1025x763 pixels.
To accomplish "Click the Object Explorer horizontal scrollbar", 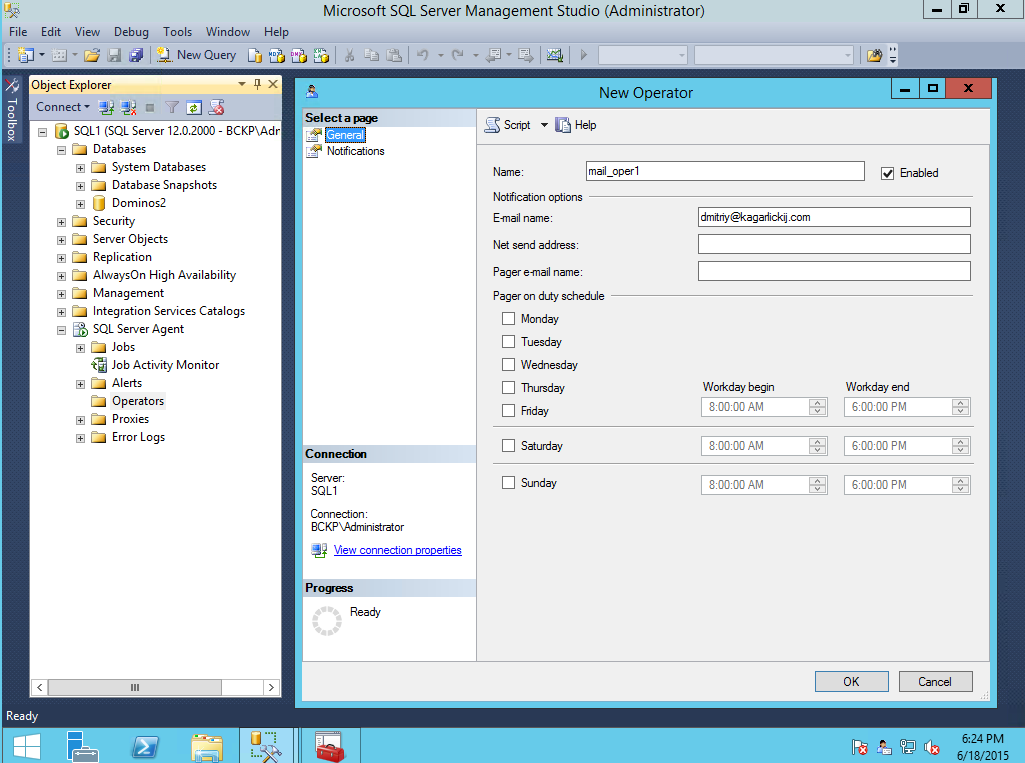I will point(135,687).
